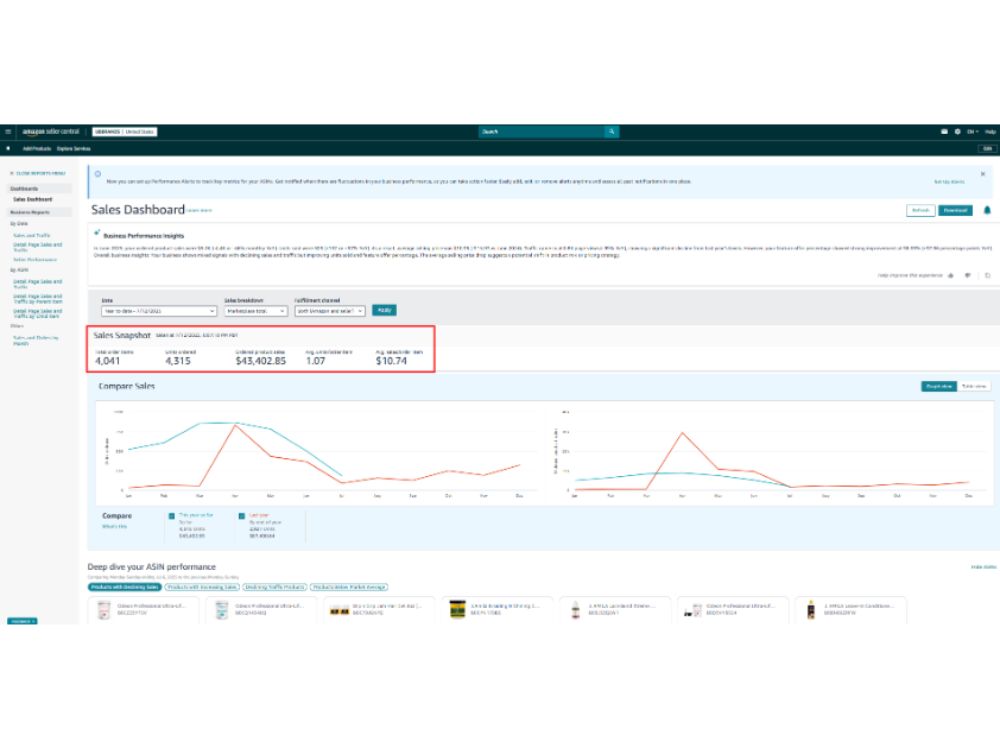This screenshot has height=750, width=1000.
Task: Click the Amazon Seller Central logo
Action: pos(50,132)
